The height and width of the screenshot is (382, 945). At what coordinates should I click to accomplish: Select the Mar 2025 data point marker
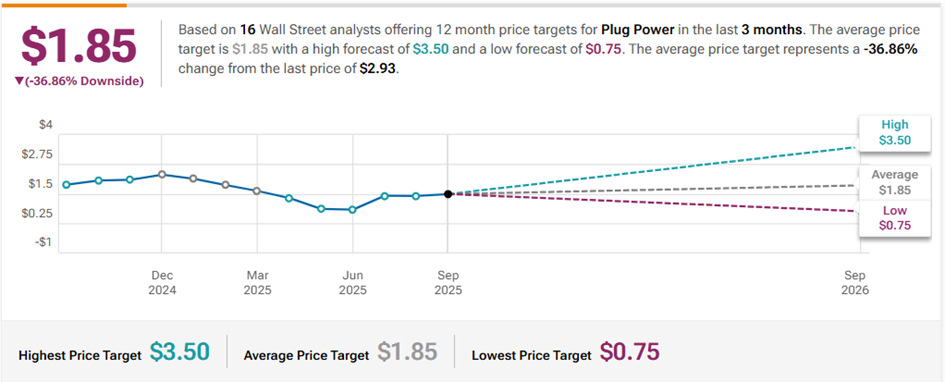(x=257, y=191)
